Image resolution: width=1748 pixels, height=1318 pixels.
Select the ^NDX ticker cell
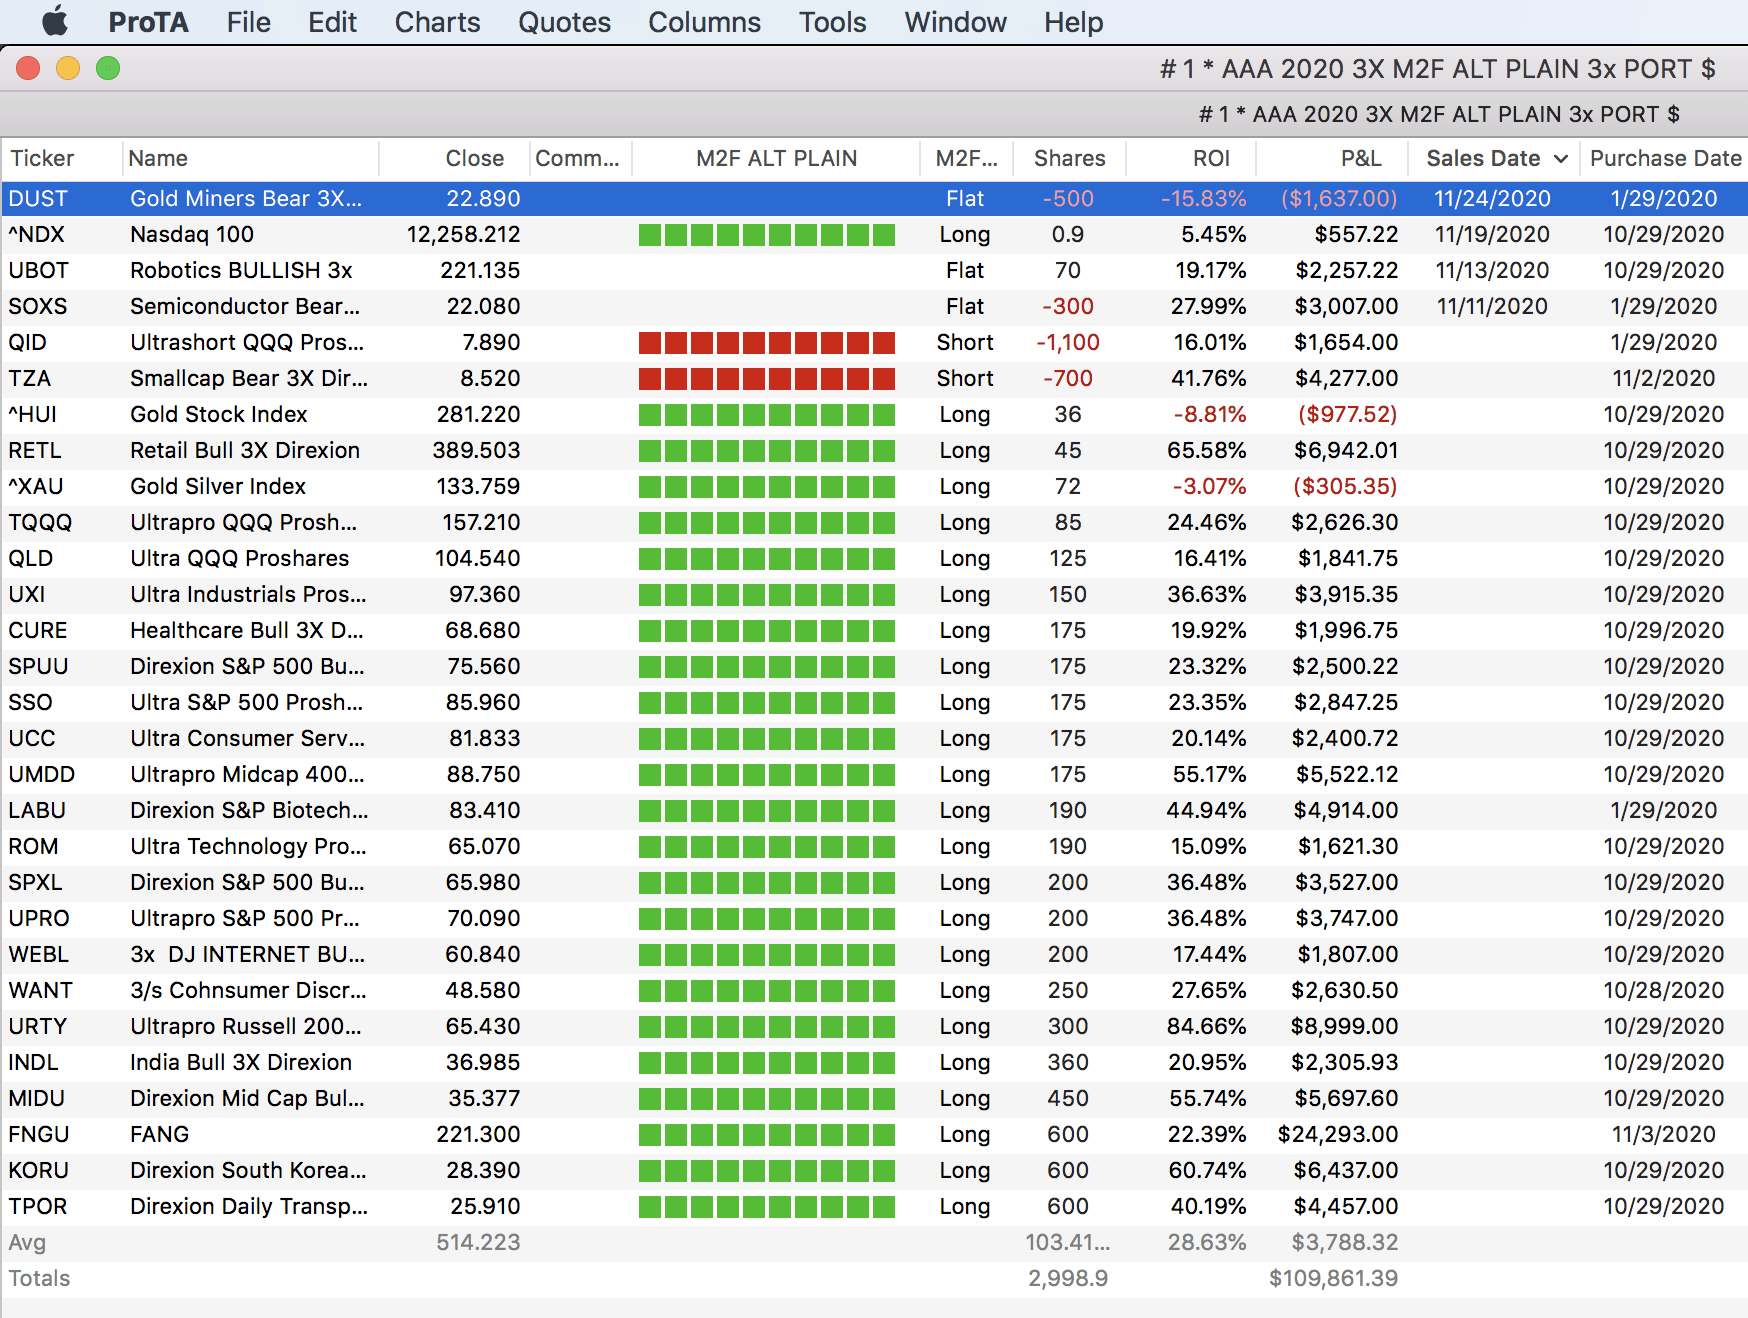tap(36, 234)
